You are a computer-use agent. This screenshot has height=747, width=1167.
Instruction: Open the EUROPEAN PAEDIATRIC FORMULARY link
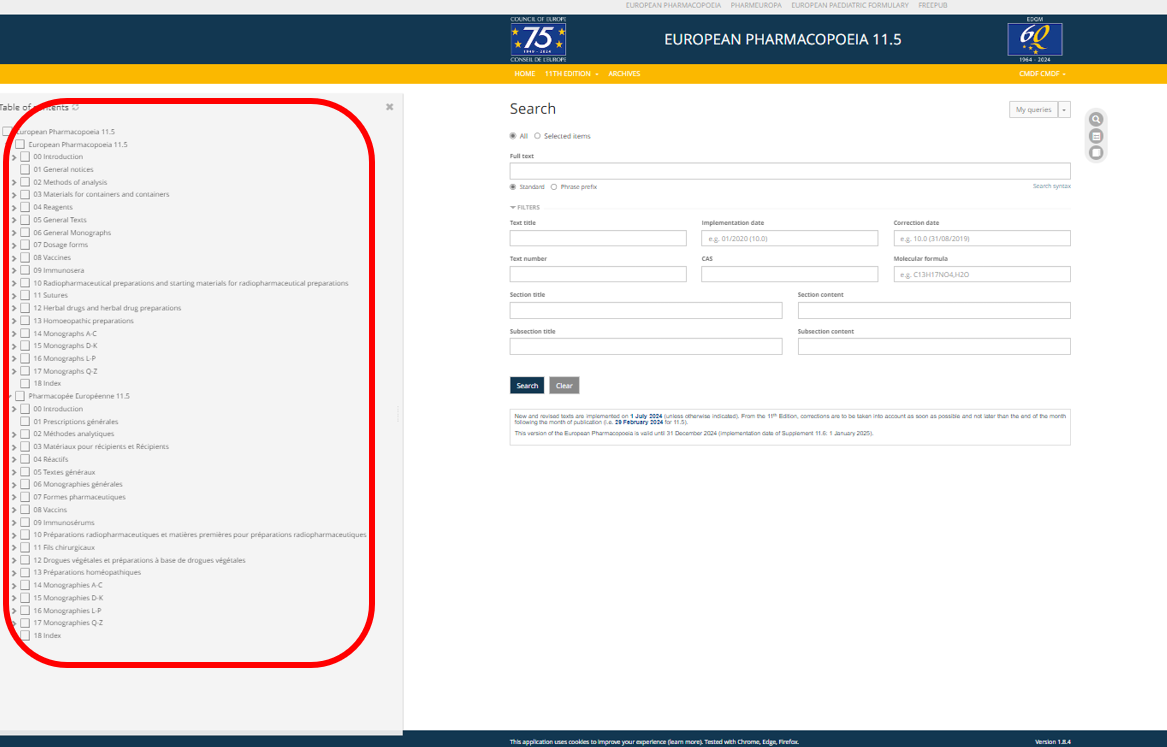[850, 5]
